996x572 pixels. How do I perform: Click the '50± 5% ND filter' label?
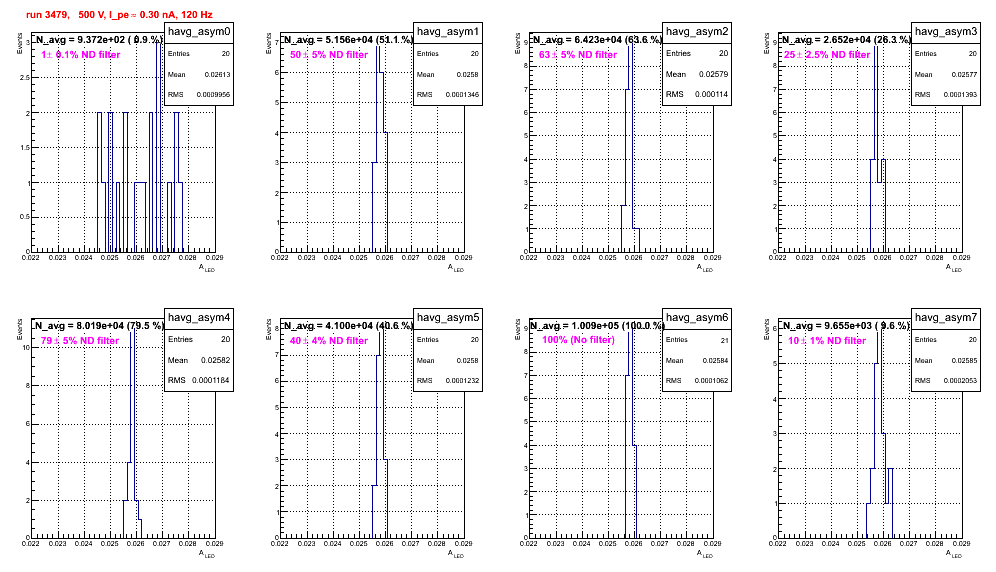pos(329,55)
